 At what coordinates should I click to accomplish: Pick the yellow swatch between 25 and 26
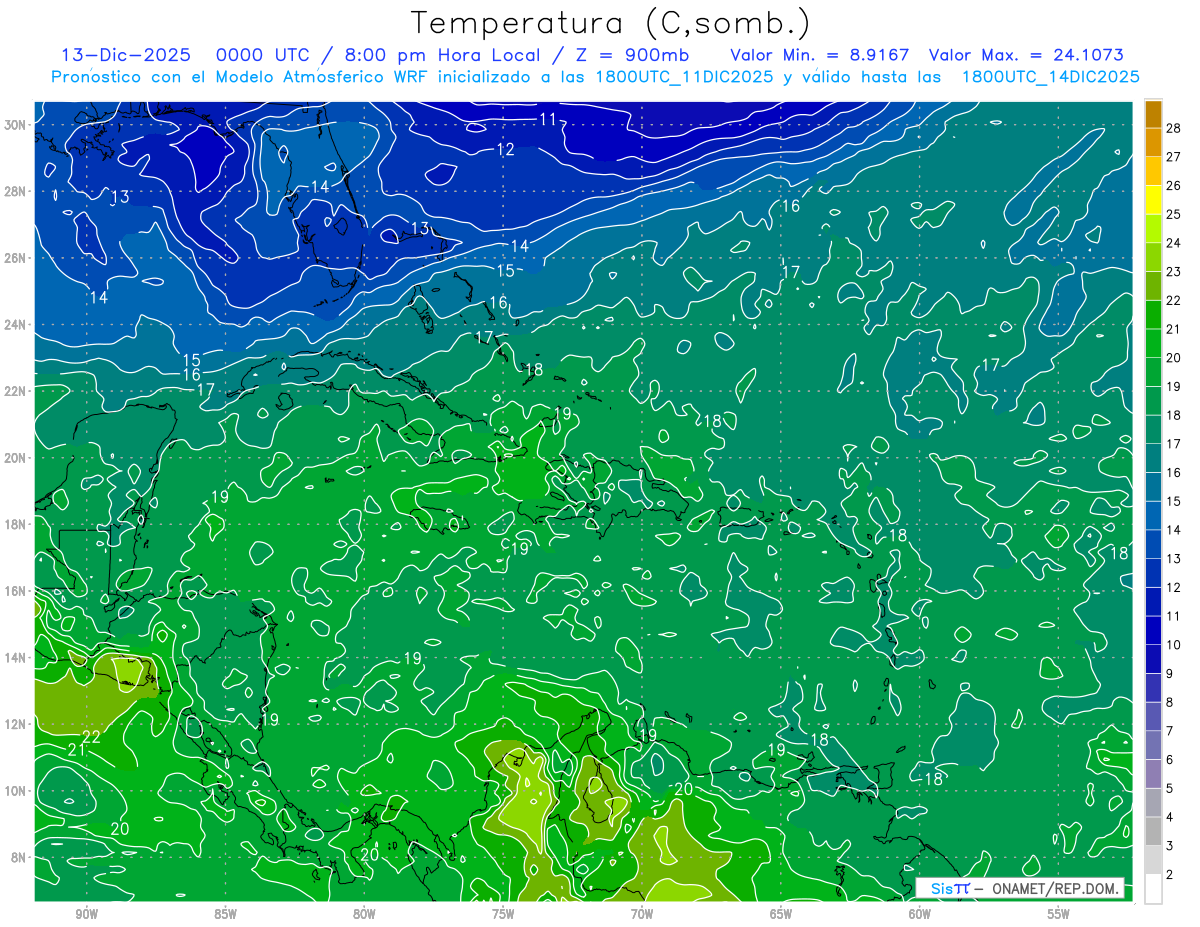click(1153, 200)
